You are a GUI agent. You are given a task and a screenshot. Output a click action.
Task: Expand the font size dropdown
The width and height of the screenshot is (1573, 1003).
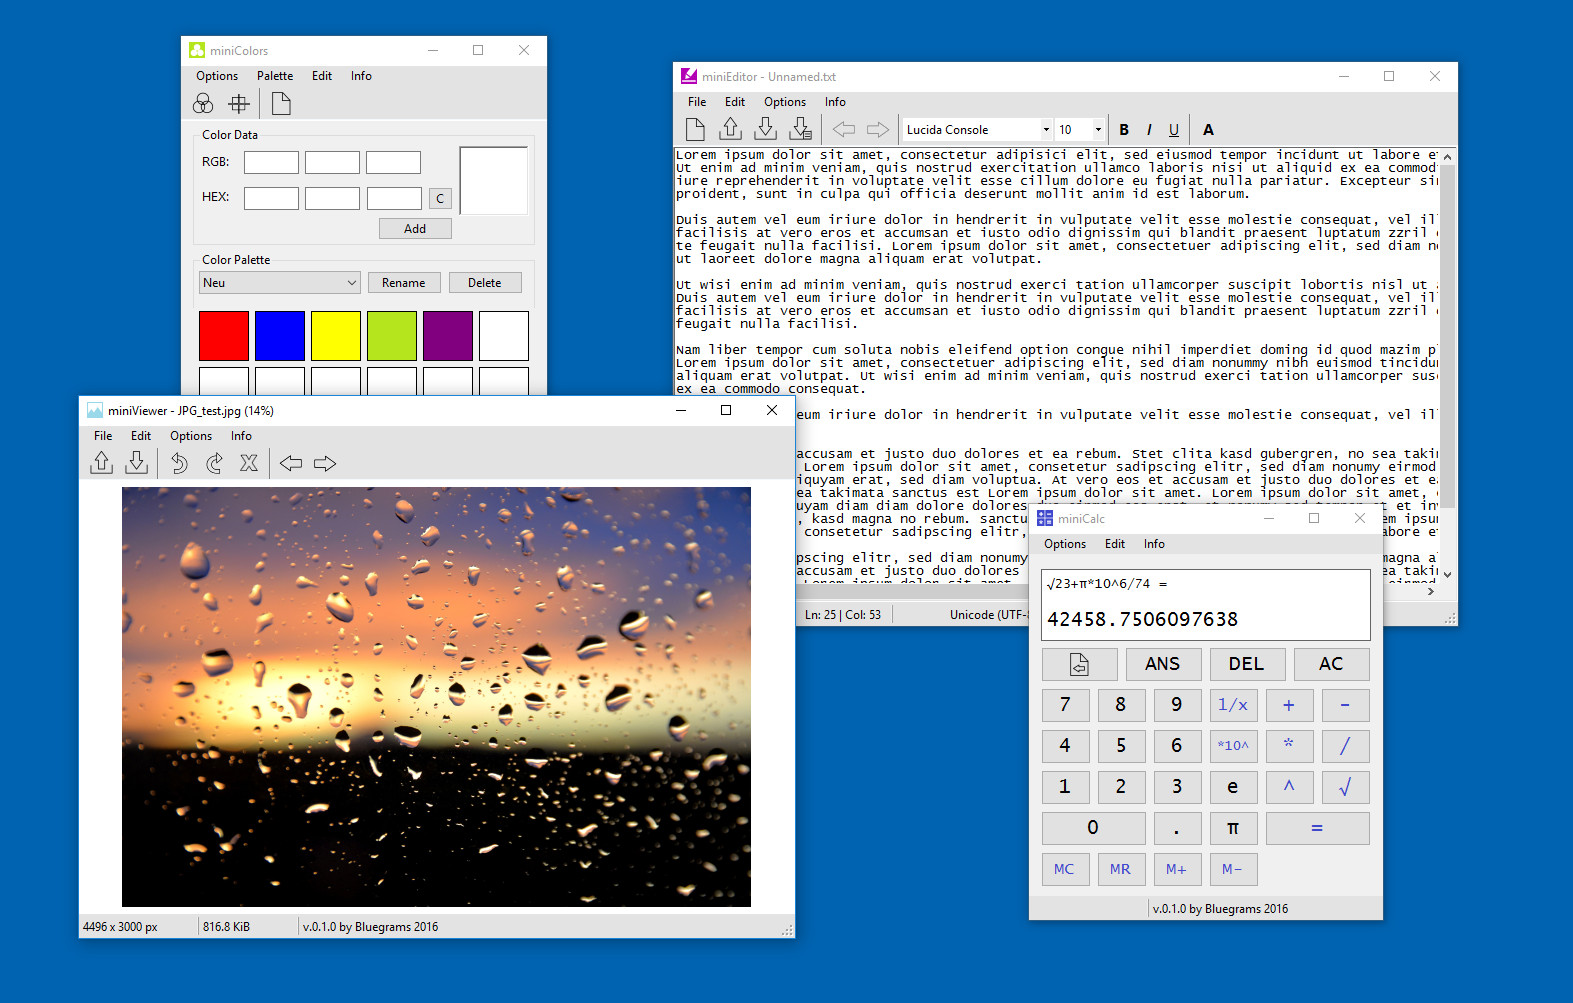(x=1080, y=129)
